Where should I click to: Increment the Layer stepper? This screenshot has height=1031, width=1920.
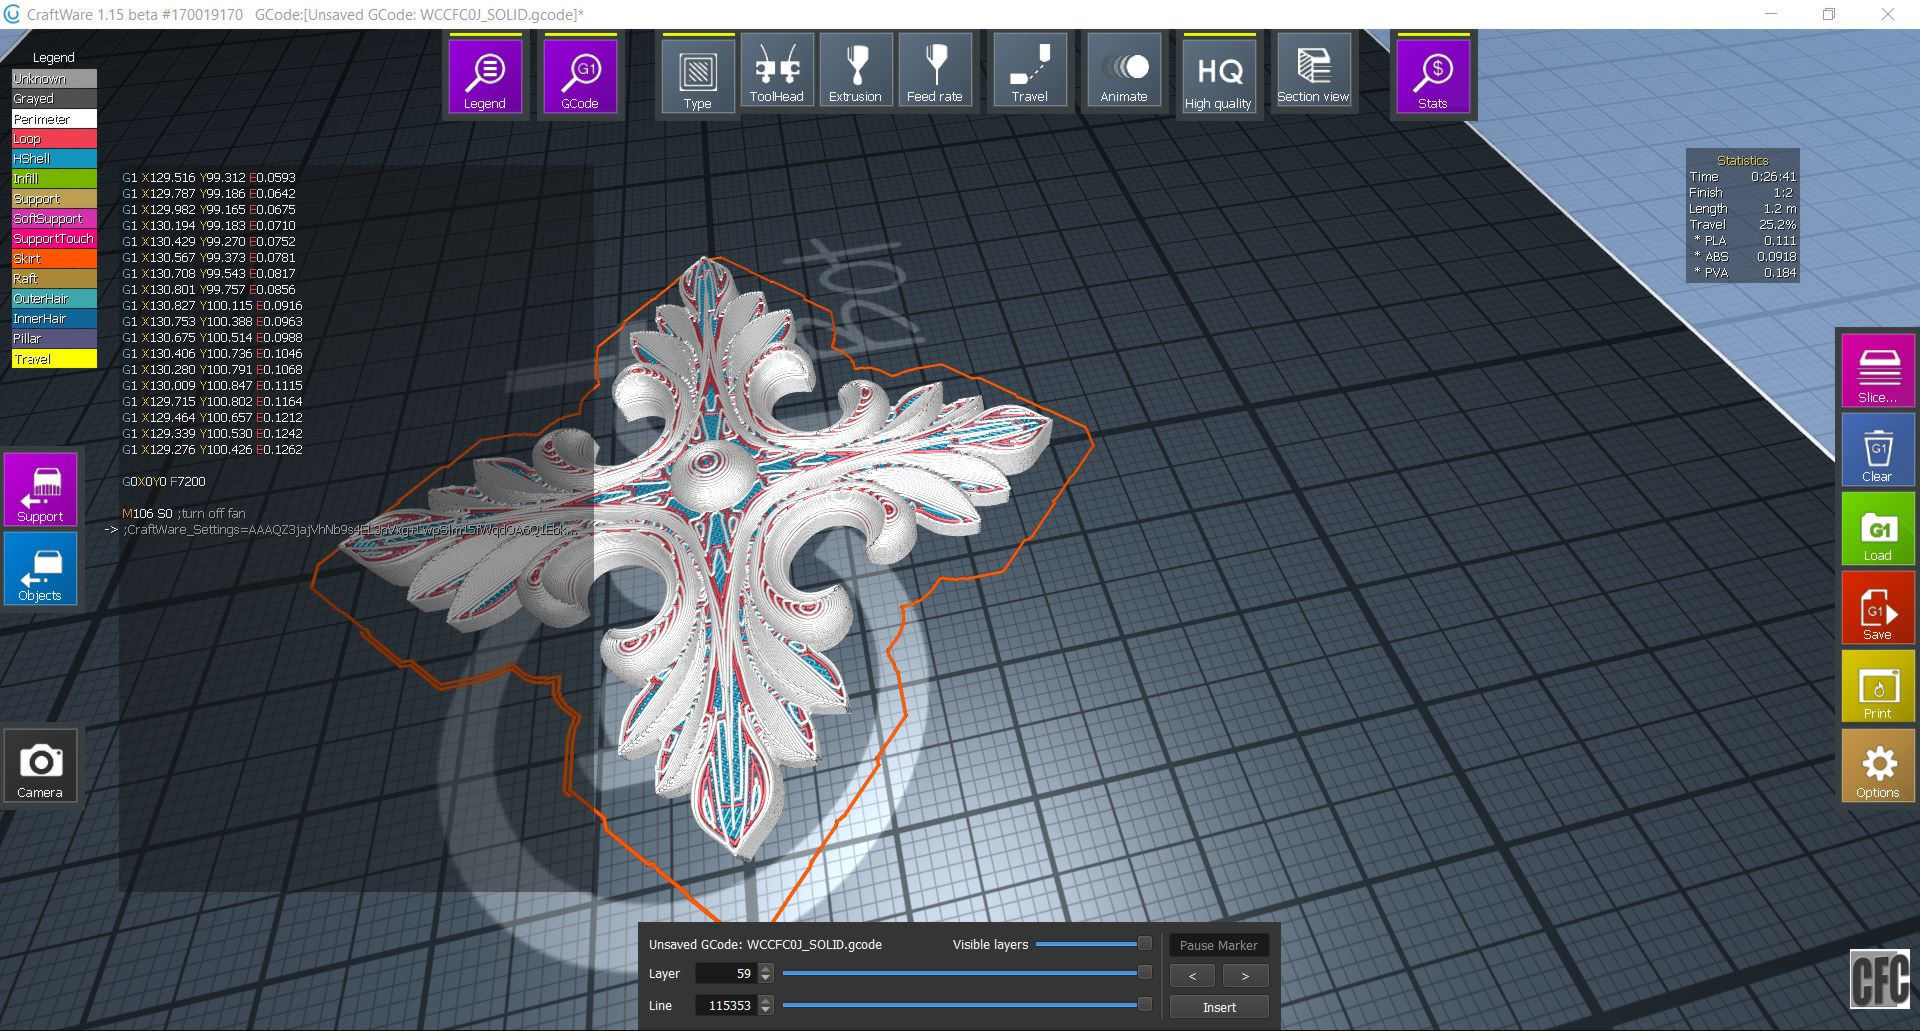point(766,968)
